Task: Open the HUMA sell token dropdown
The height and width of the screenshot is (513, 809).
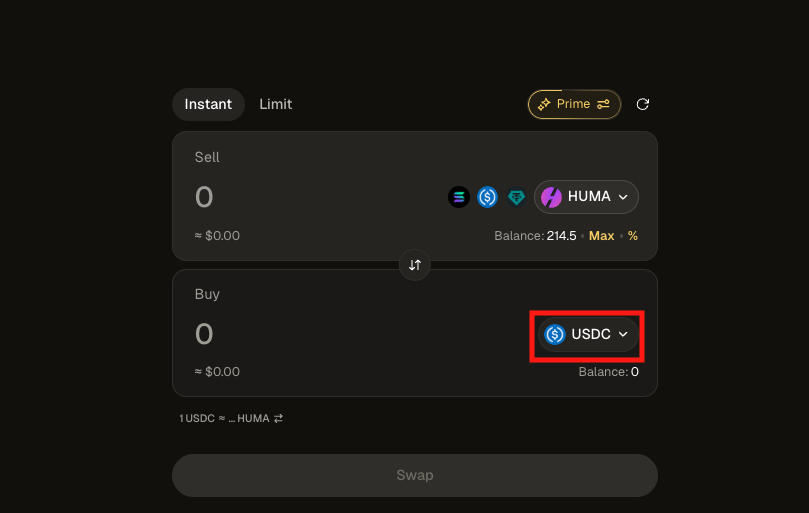Action: coord(588,197)
